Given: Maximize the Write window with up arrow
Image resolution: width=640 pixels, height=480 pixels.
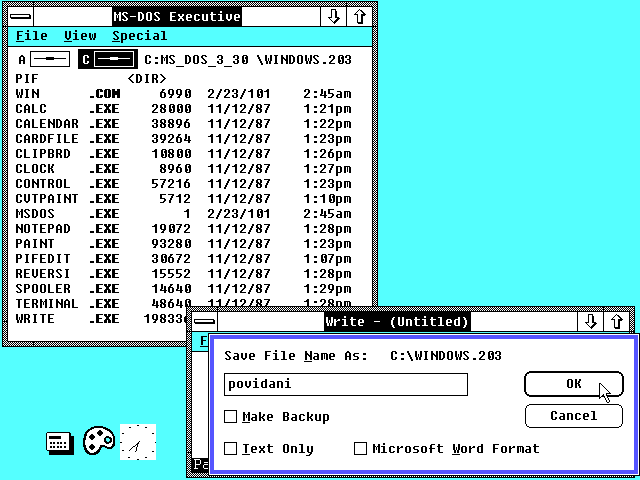Looking at the screenshot, I should [x=617, y=322].
